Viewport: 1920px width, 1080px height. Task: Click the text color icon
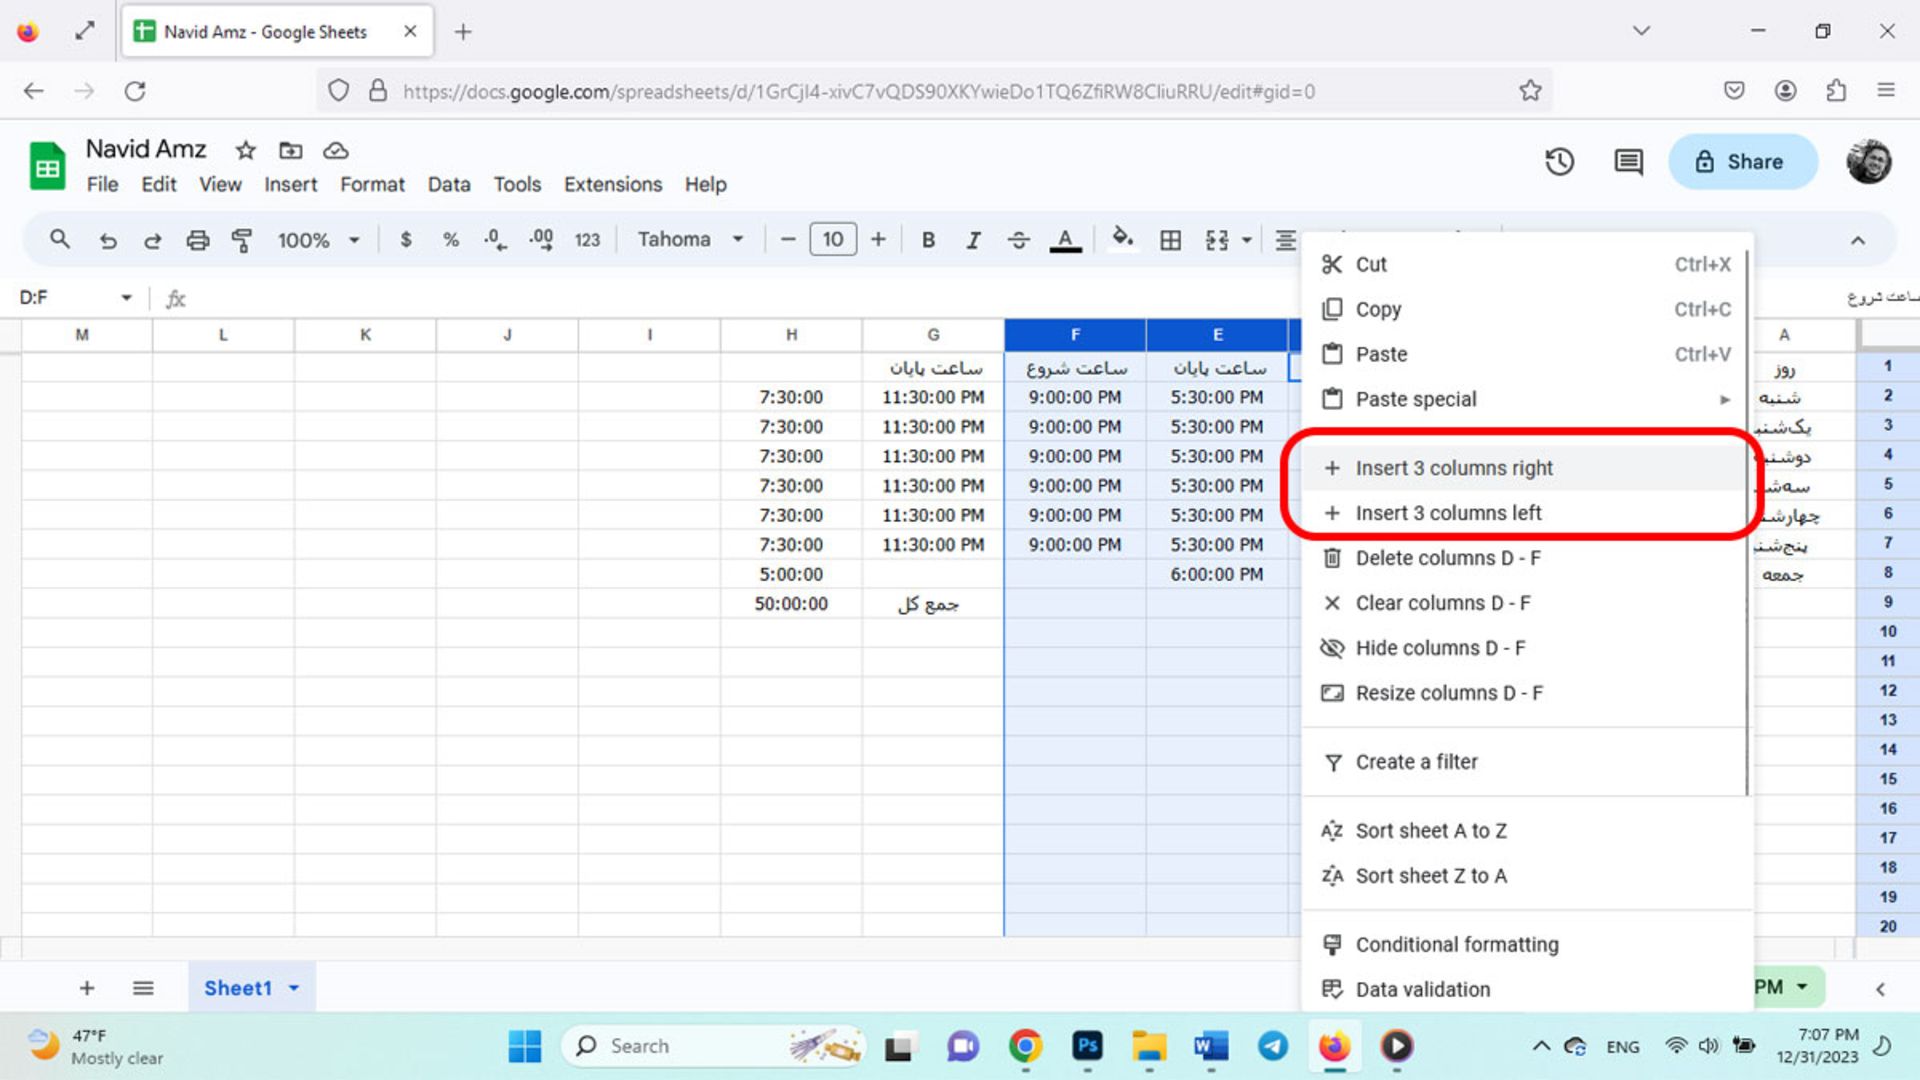coord(1065,239)
